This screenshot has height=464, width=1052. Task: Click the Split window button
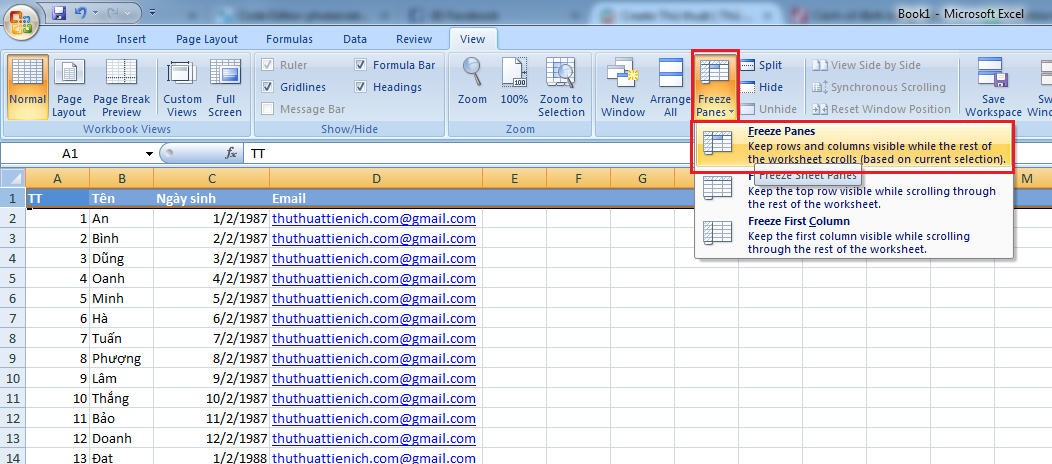761,65
